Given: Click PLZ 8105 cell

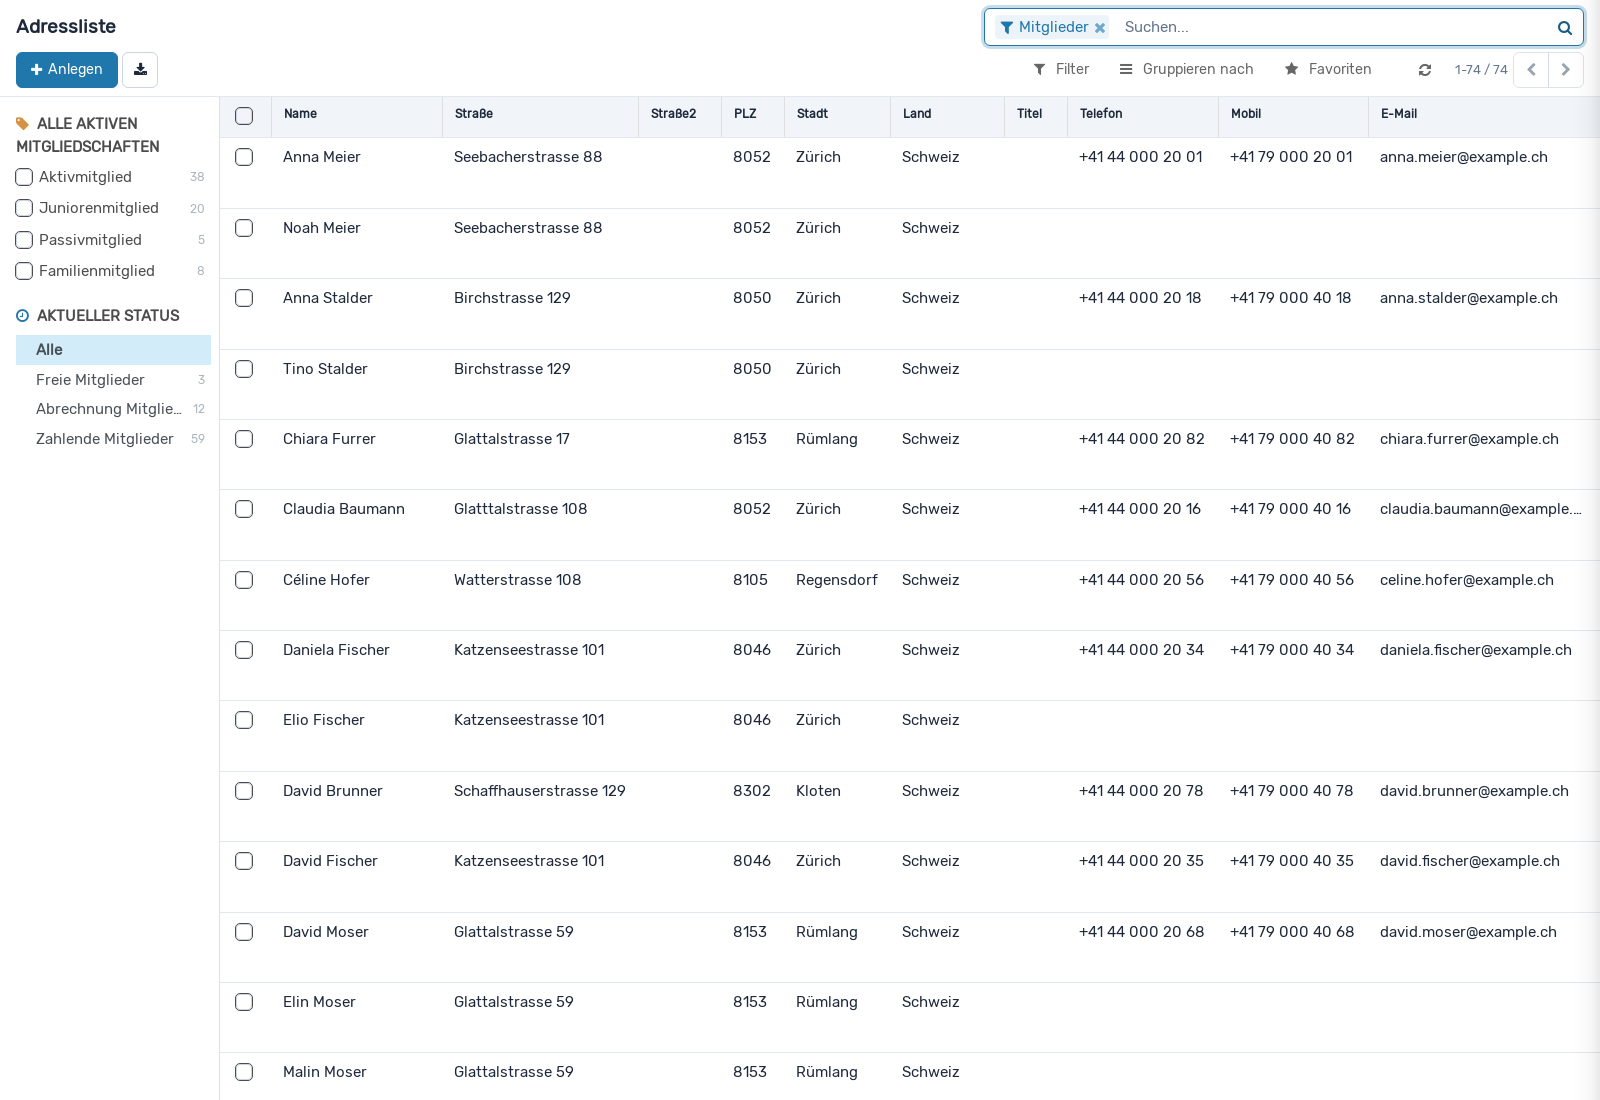Looking at the screenshot, I should [x=750, y=580].
